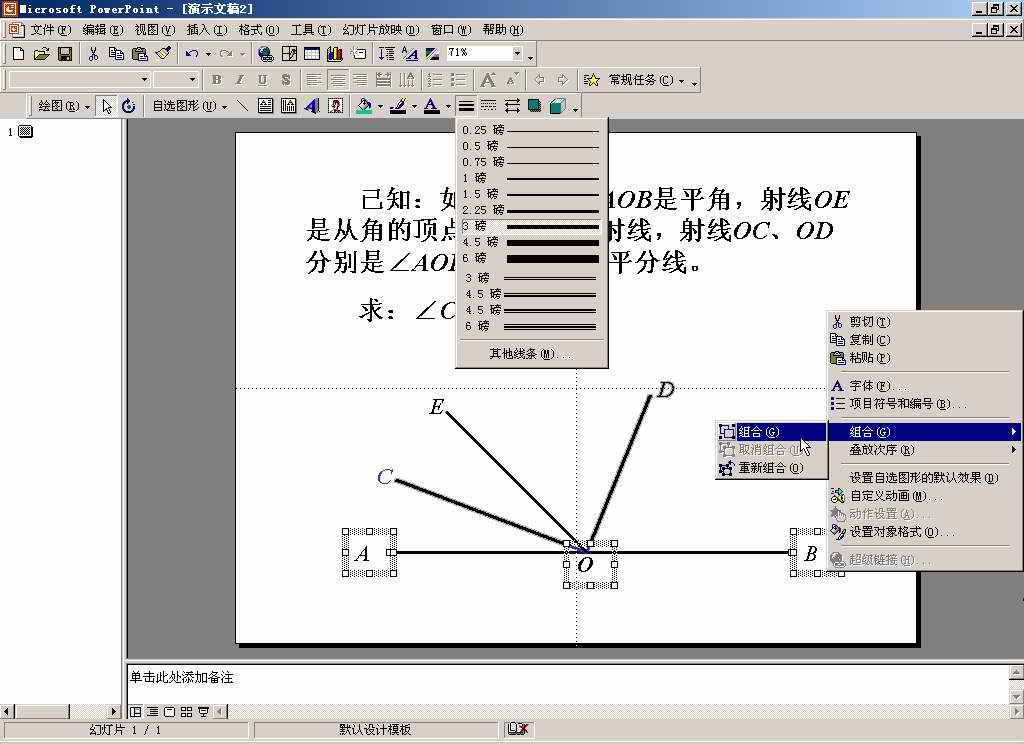This screenshot has height=744, width=1024.
Task: Click the Insert Chart icon
Action: (334, 54)
